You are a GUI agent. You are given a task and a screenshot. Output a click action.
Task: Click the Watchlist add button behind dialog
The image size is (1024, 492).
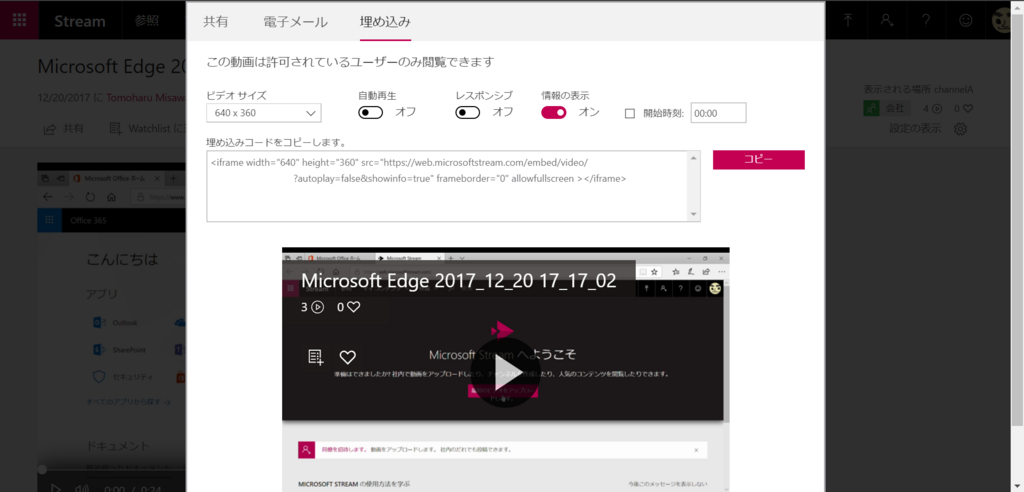(148, 129)
